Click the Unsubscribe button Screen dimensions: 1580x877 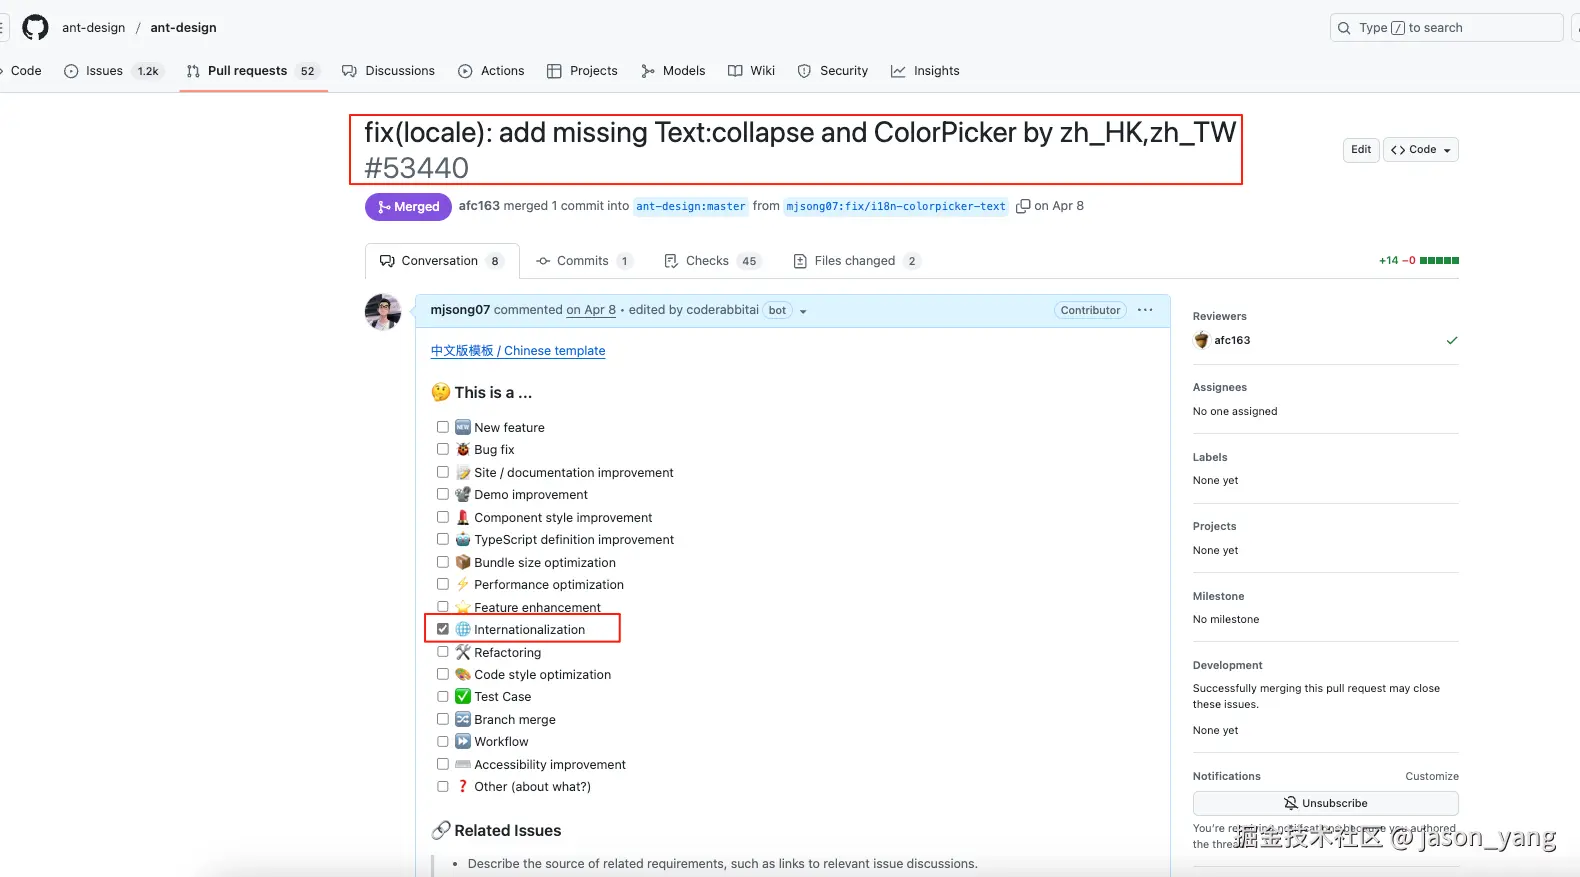point(1326,803)
